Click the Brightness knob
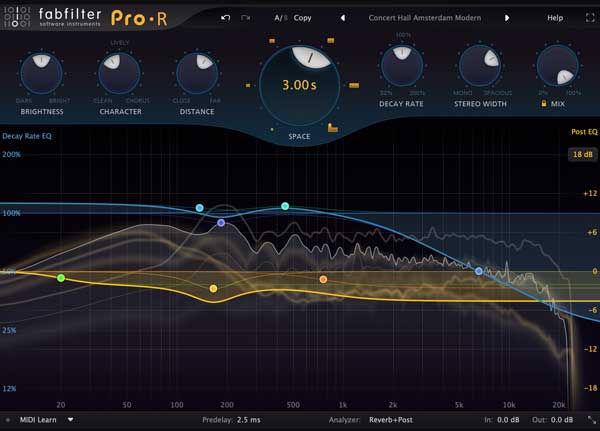The image size is (600, 431). click(41, 73)
